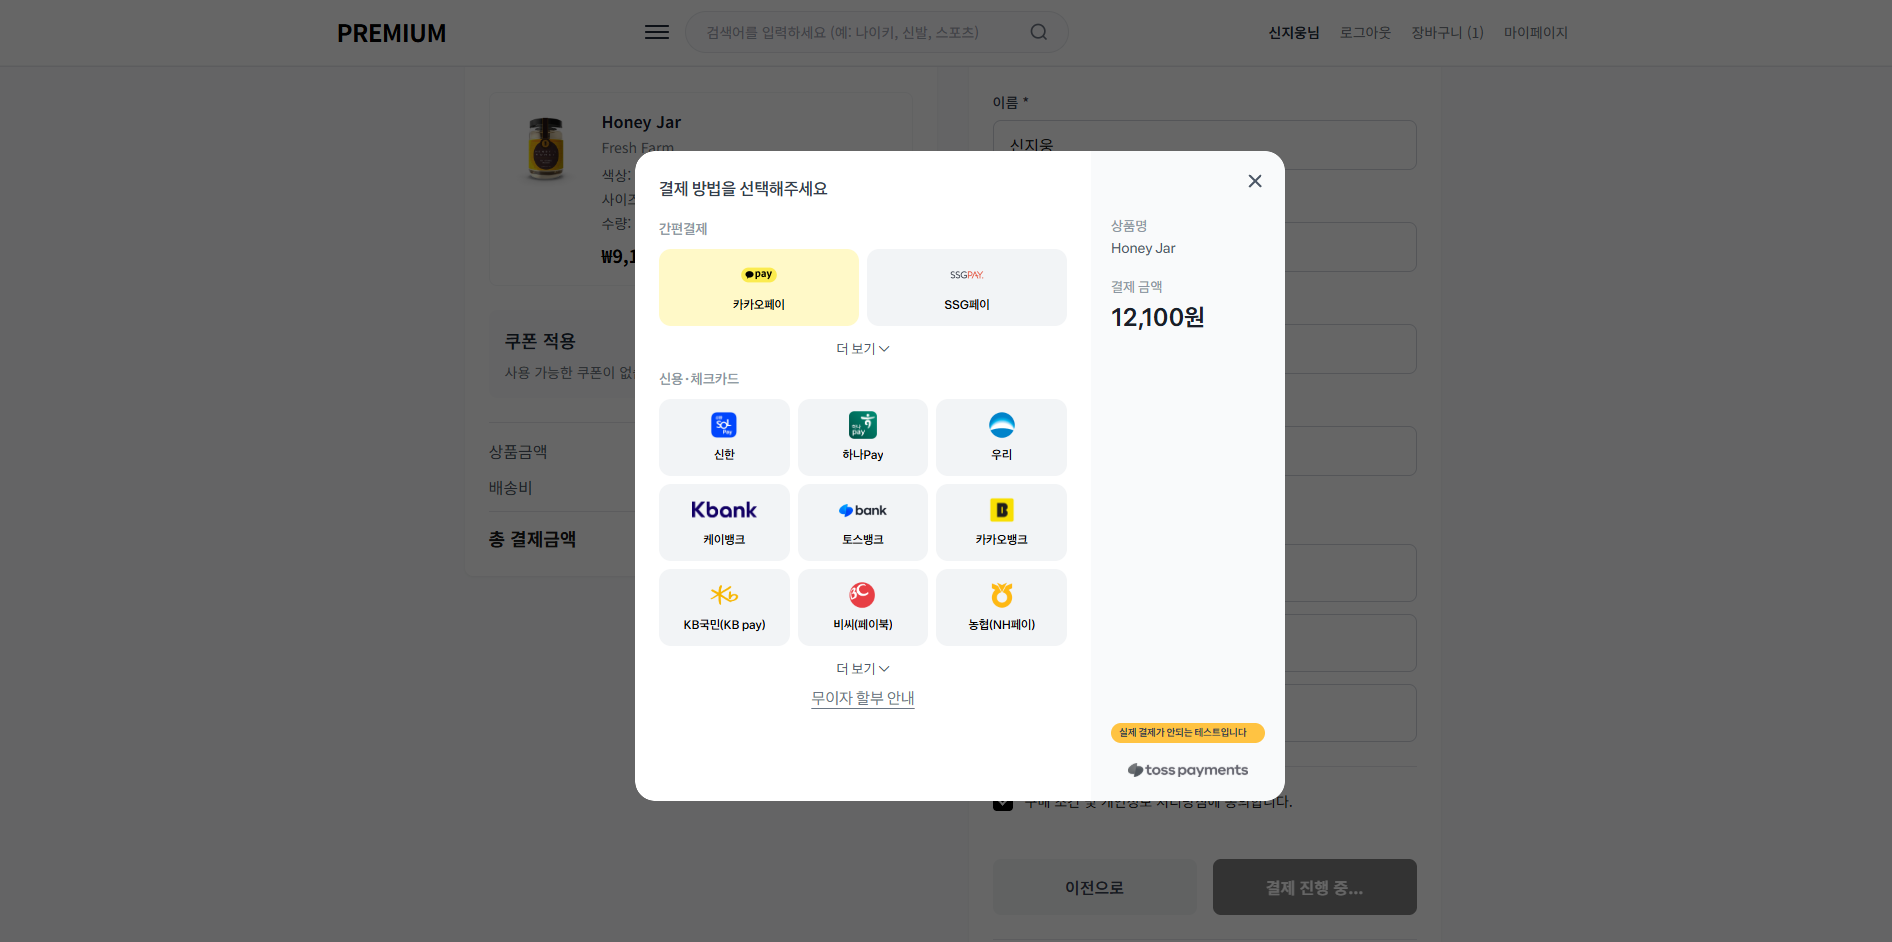Click dialog title 결제 방법을 선택해주세요
The image size is (1892, 942).
click(743, 189)
